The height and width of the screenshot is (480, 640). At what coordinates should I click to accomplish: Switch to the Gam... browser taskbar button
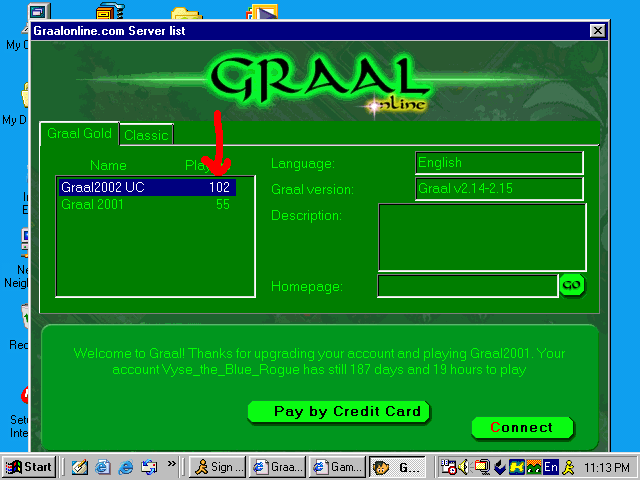(x=338, y=467)
